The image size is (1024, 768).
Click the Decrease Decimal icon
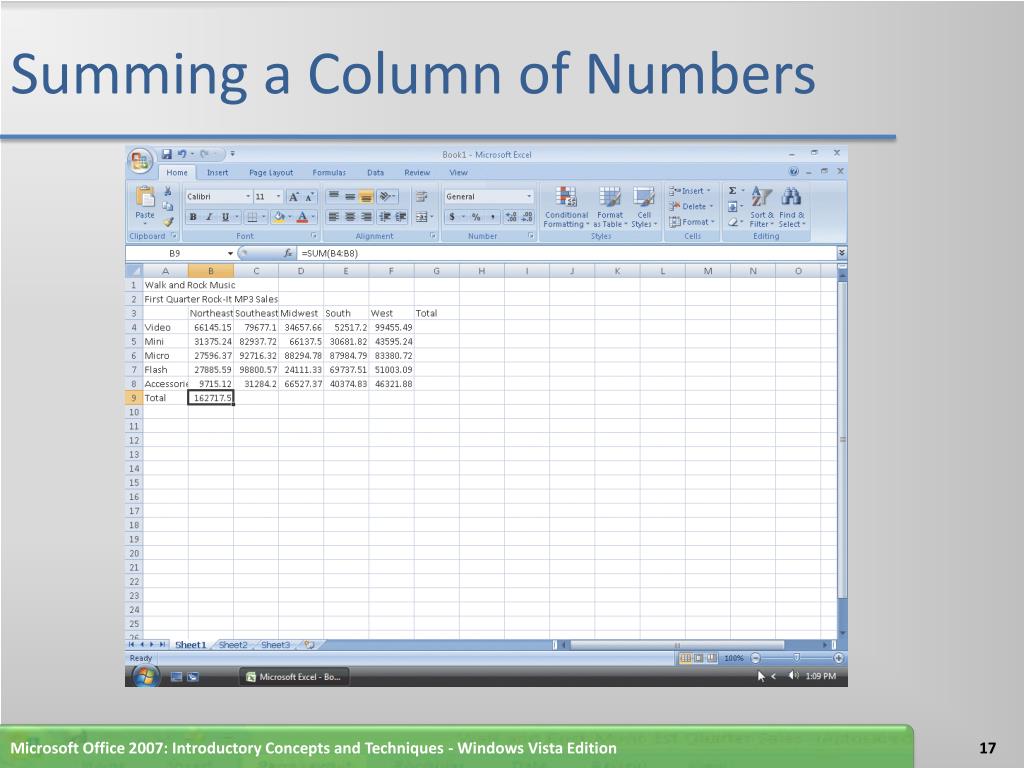528,217
